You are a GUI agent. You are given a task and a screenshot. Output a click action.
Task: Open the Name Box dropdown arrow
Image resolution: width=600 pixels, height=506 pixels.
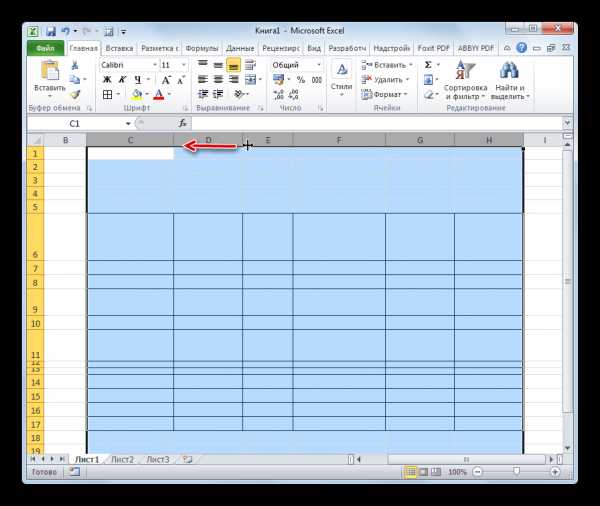128,124
